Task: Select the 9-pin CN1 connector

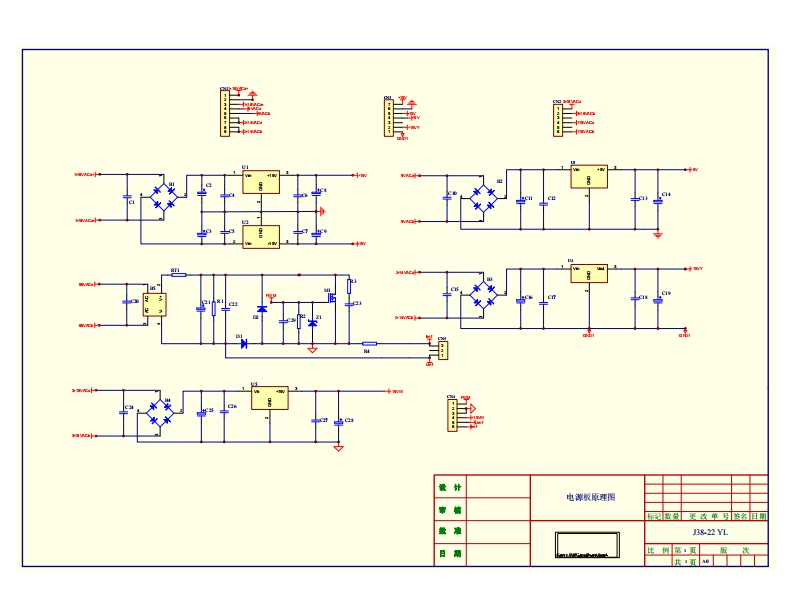Action: 225,112
